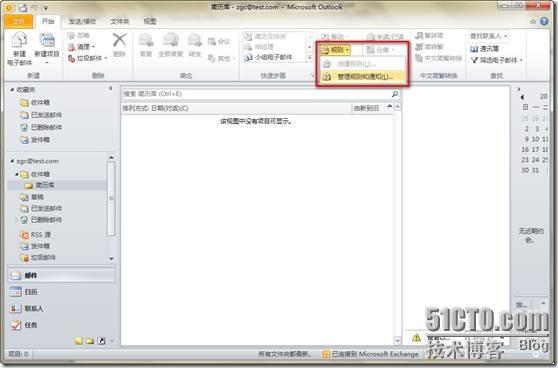Image resolution: width=558 pixels, height=368 pixels.
Task: Click the search magnifier icon
Action: (395, 94)
